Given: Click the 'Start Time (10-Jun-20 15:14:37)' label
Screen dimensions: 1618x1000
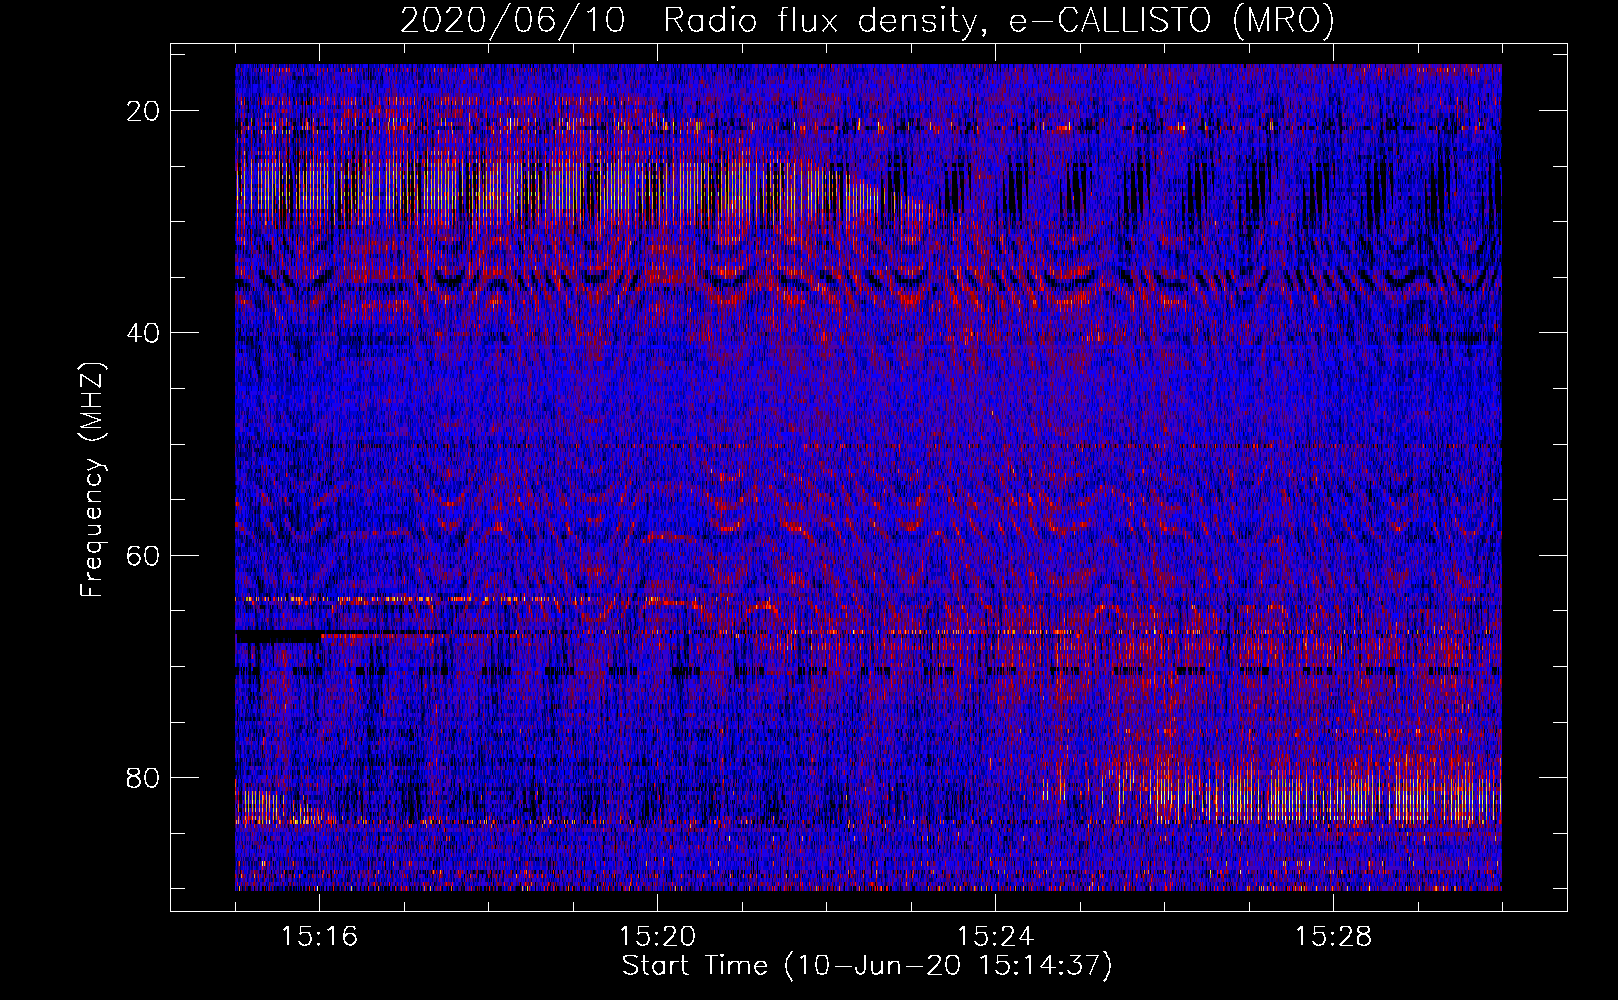Looking at the screenshot, I should 867,966.
